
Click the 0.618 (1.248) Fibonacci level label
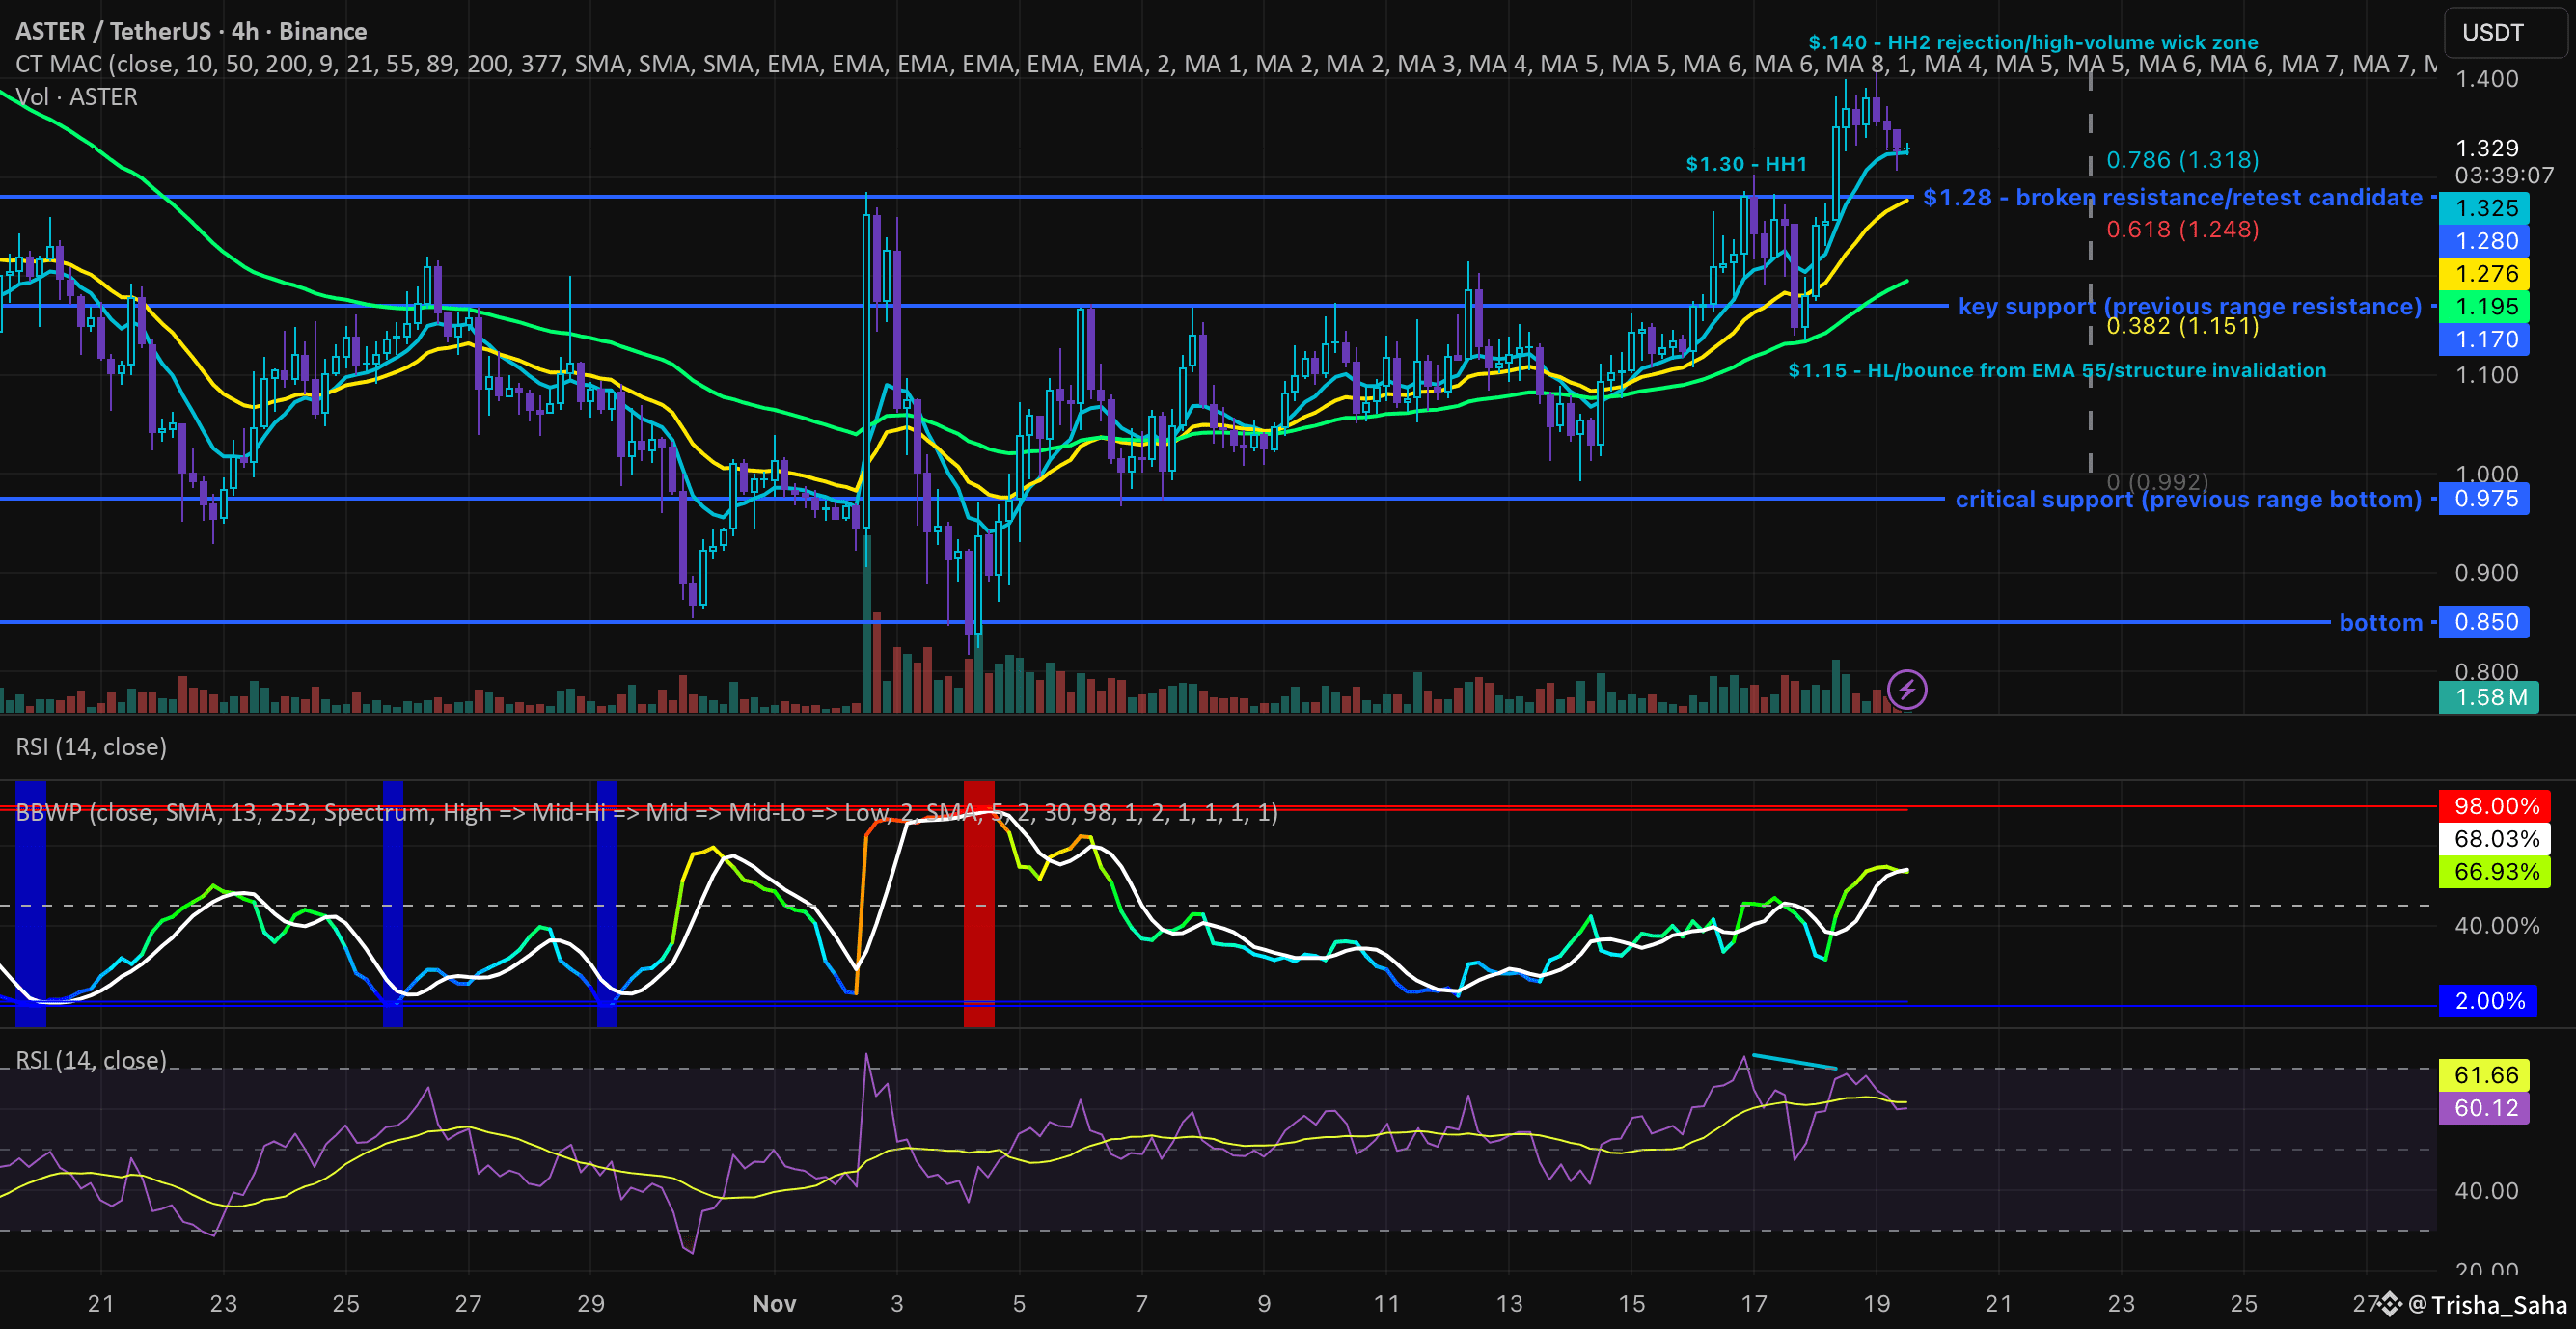(x=2182, y=229)
